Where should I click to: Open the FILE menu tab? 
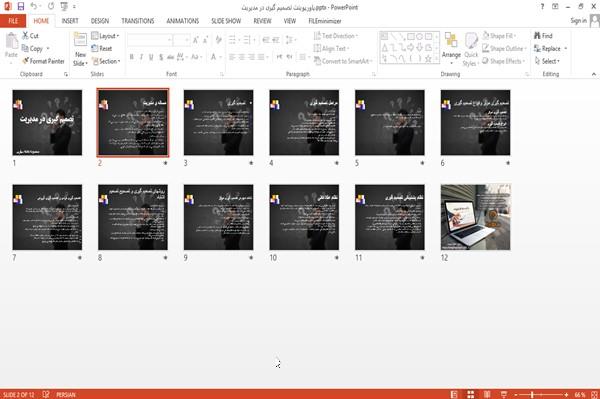click(x=13, y=21)
